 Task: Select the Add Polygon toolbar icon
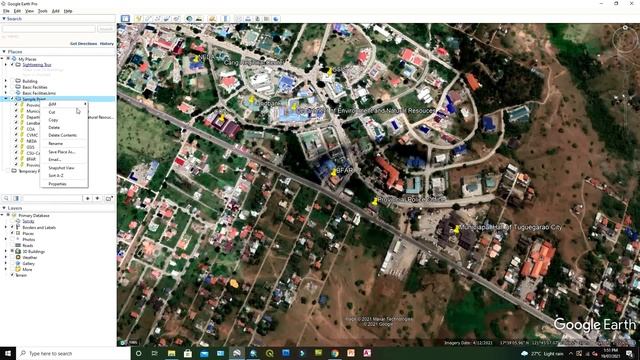148,19
